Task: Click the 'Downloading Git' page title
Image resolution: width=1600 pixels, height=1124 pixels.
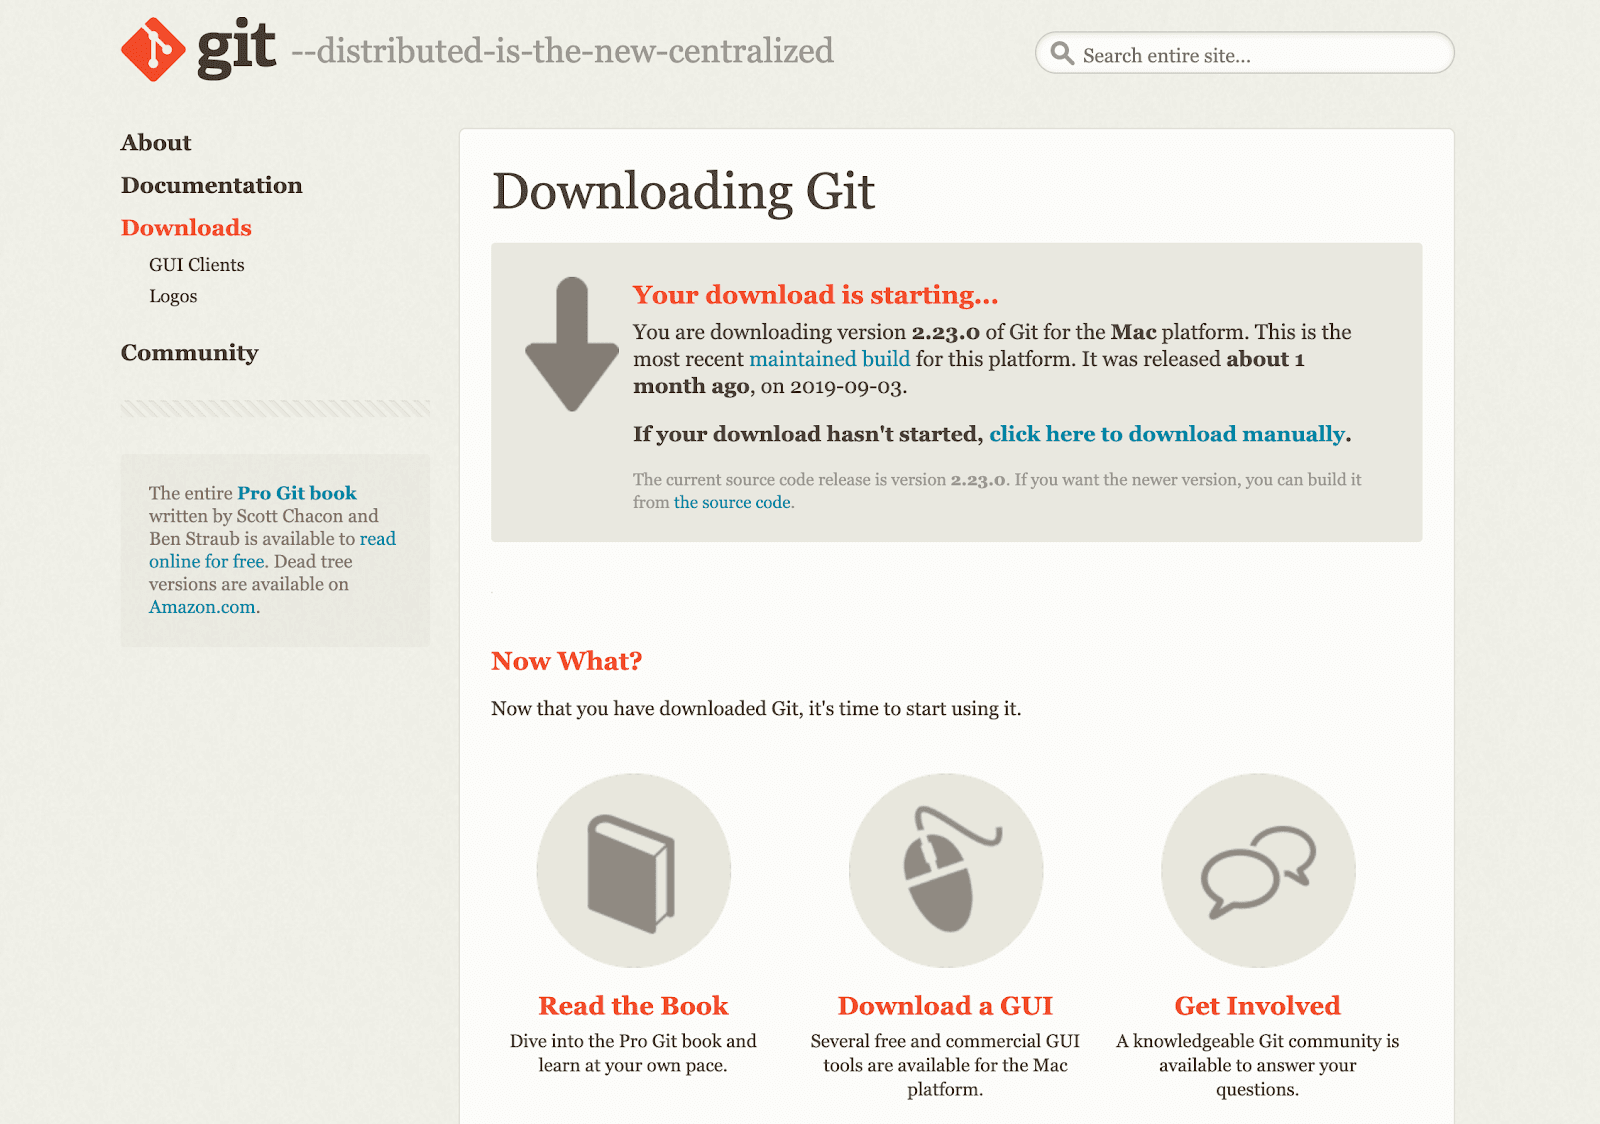Action: point(684,191)
